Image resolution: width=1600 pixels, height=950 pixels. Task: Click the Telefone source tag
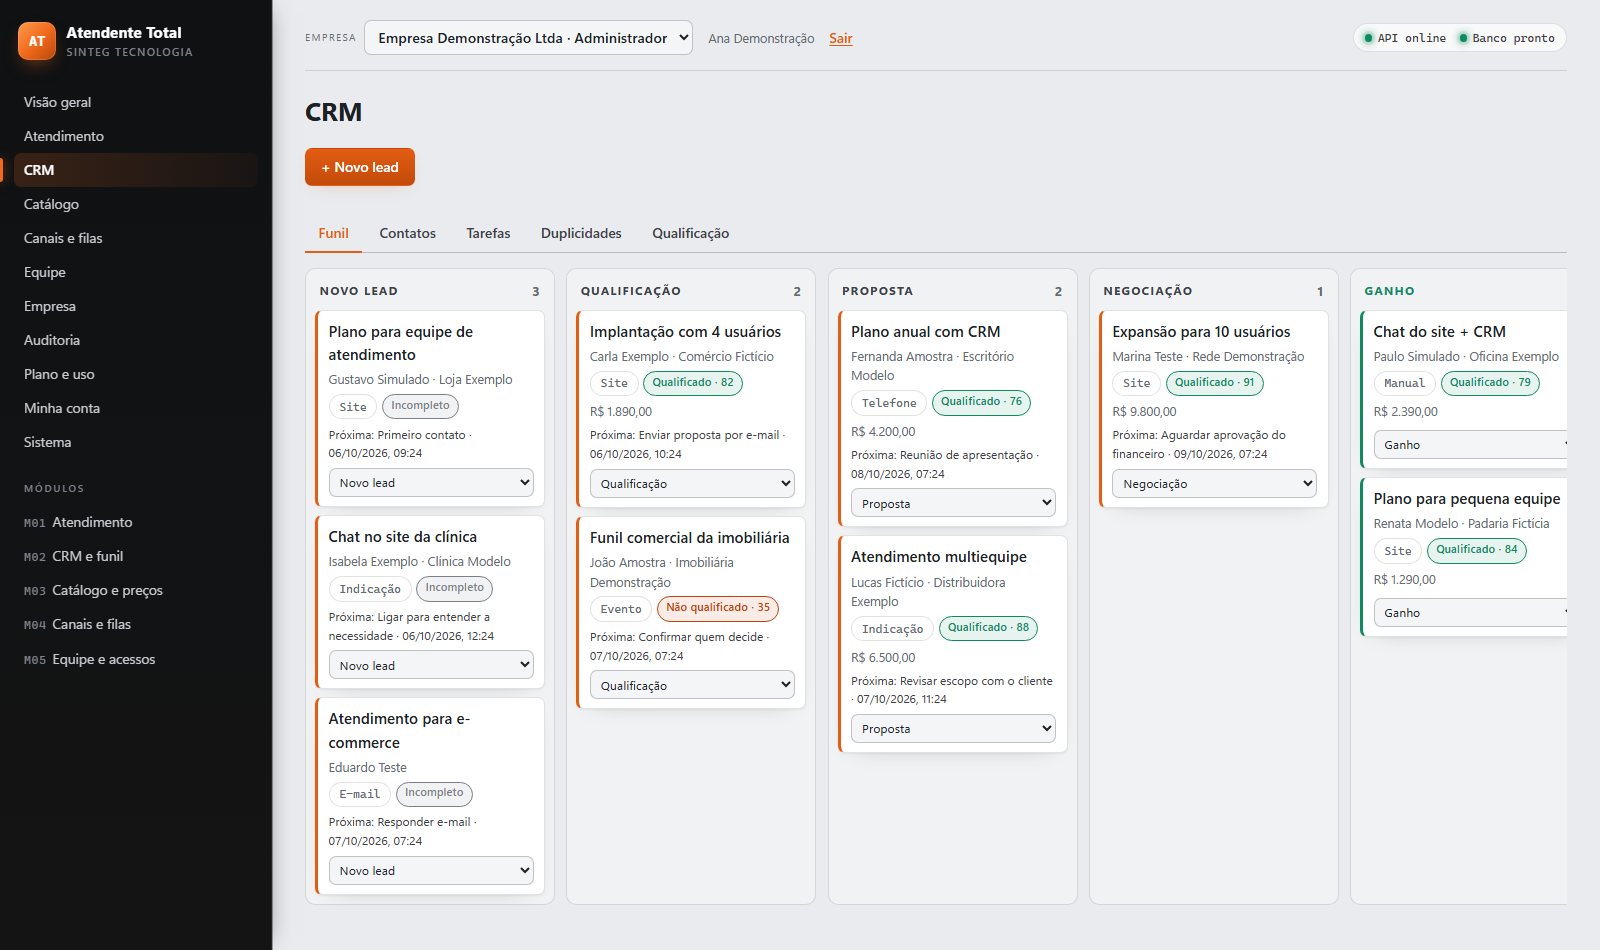click(889, 403)
